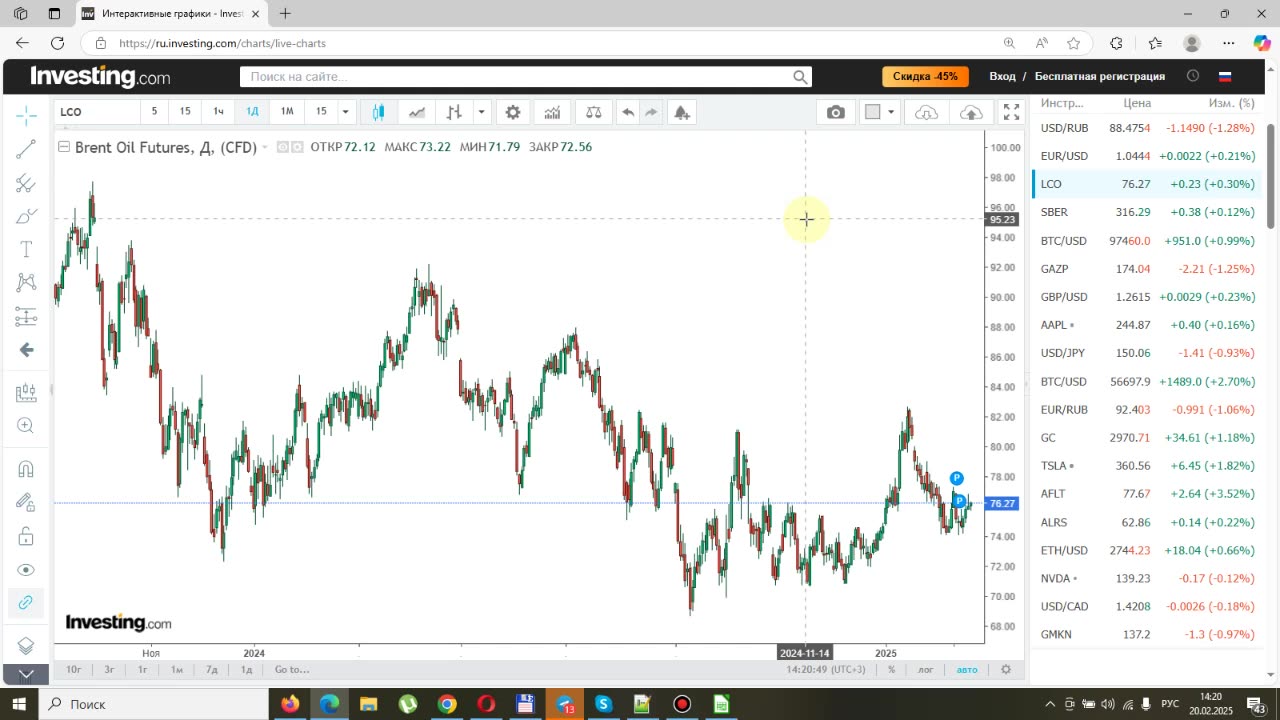Toggle лог logarithmic scale
The height and width of the screenshot is (720, 1280).
click(x=926, y=670)
